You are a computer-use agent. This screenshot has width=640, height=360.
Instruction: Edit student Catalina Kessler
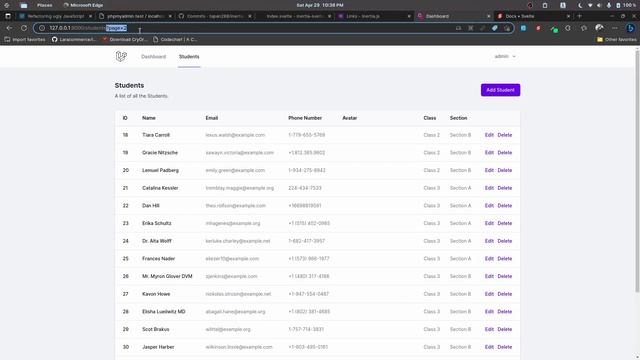(489, 188)
